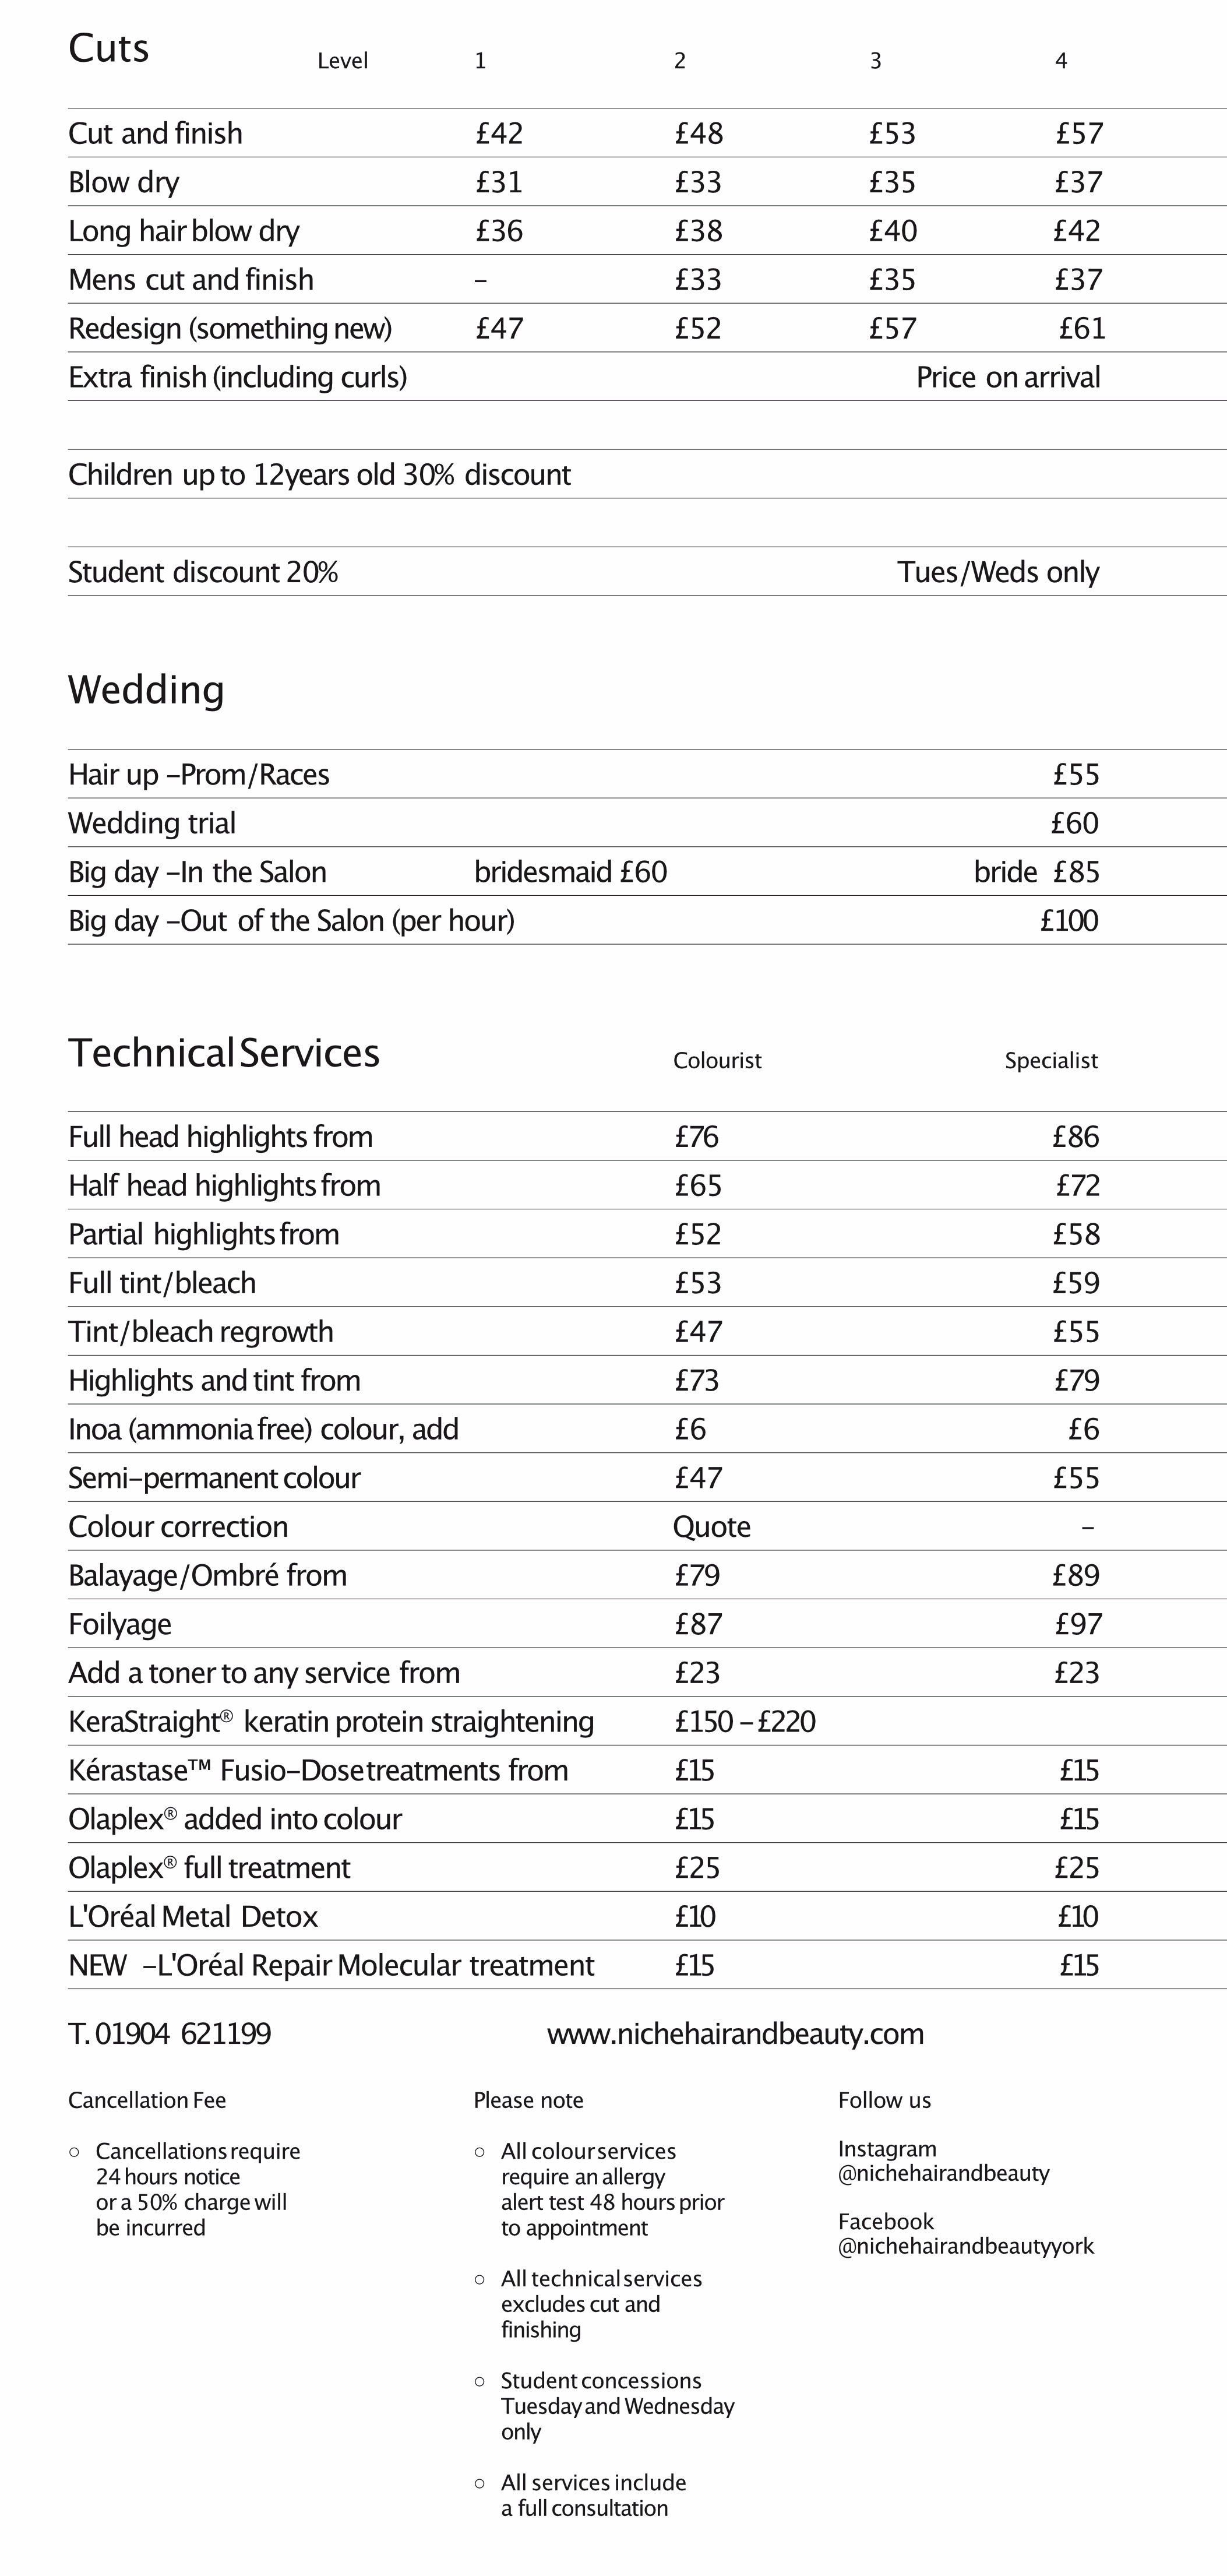Image resolution: width=1227 pixels, height=2576 pixels.
Task: Select the Technical Services heading
Action: point(224,1052)
